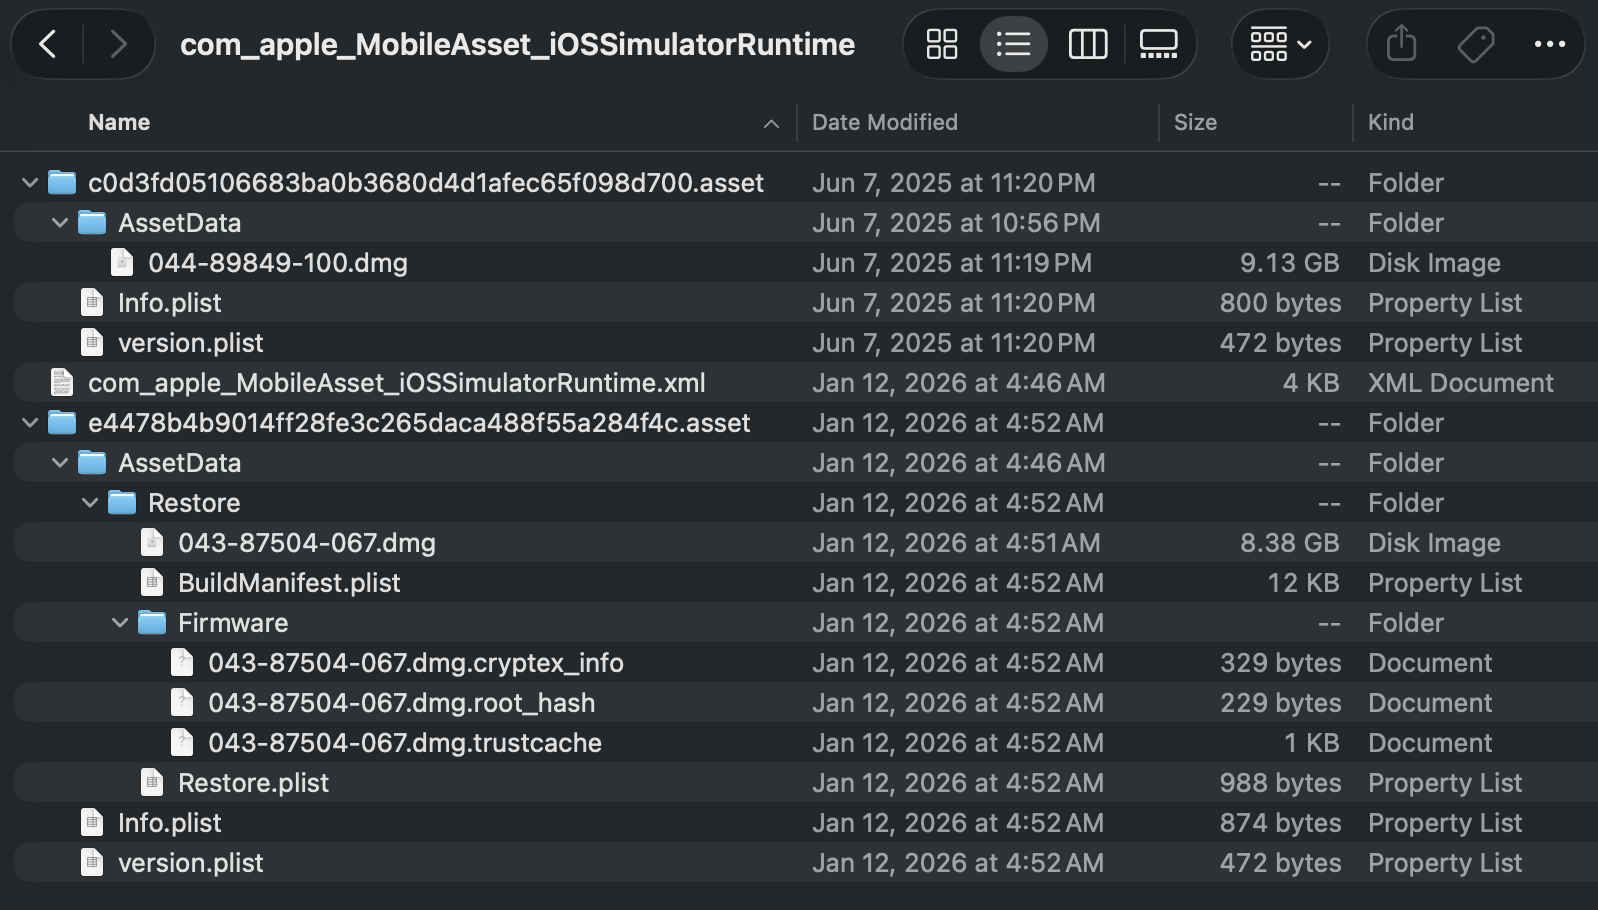Go back to the previous folder
Screen dimensions: 1598x910
pyautogui.click(x=47, y=44)
